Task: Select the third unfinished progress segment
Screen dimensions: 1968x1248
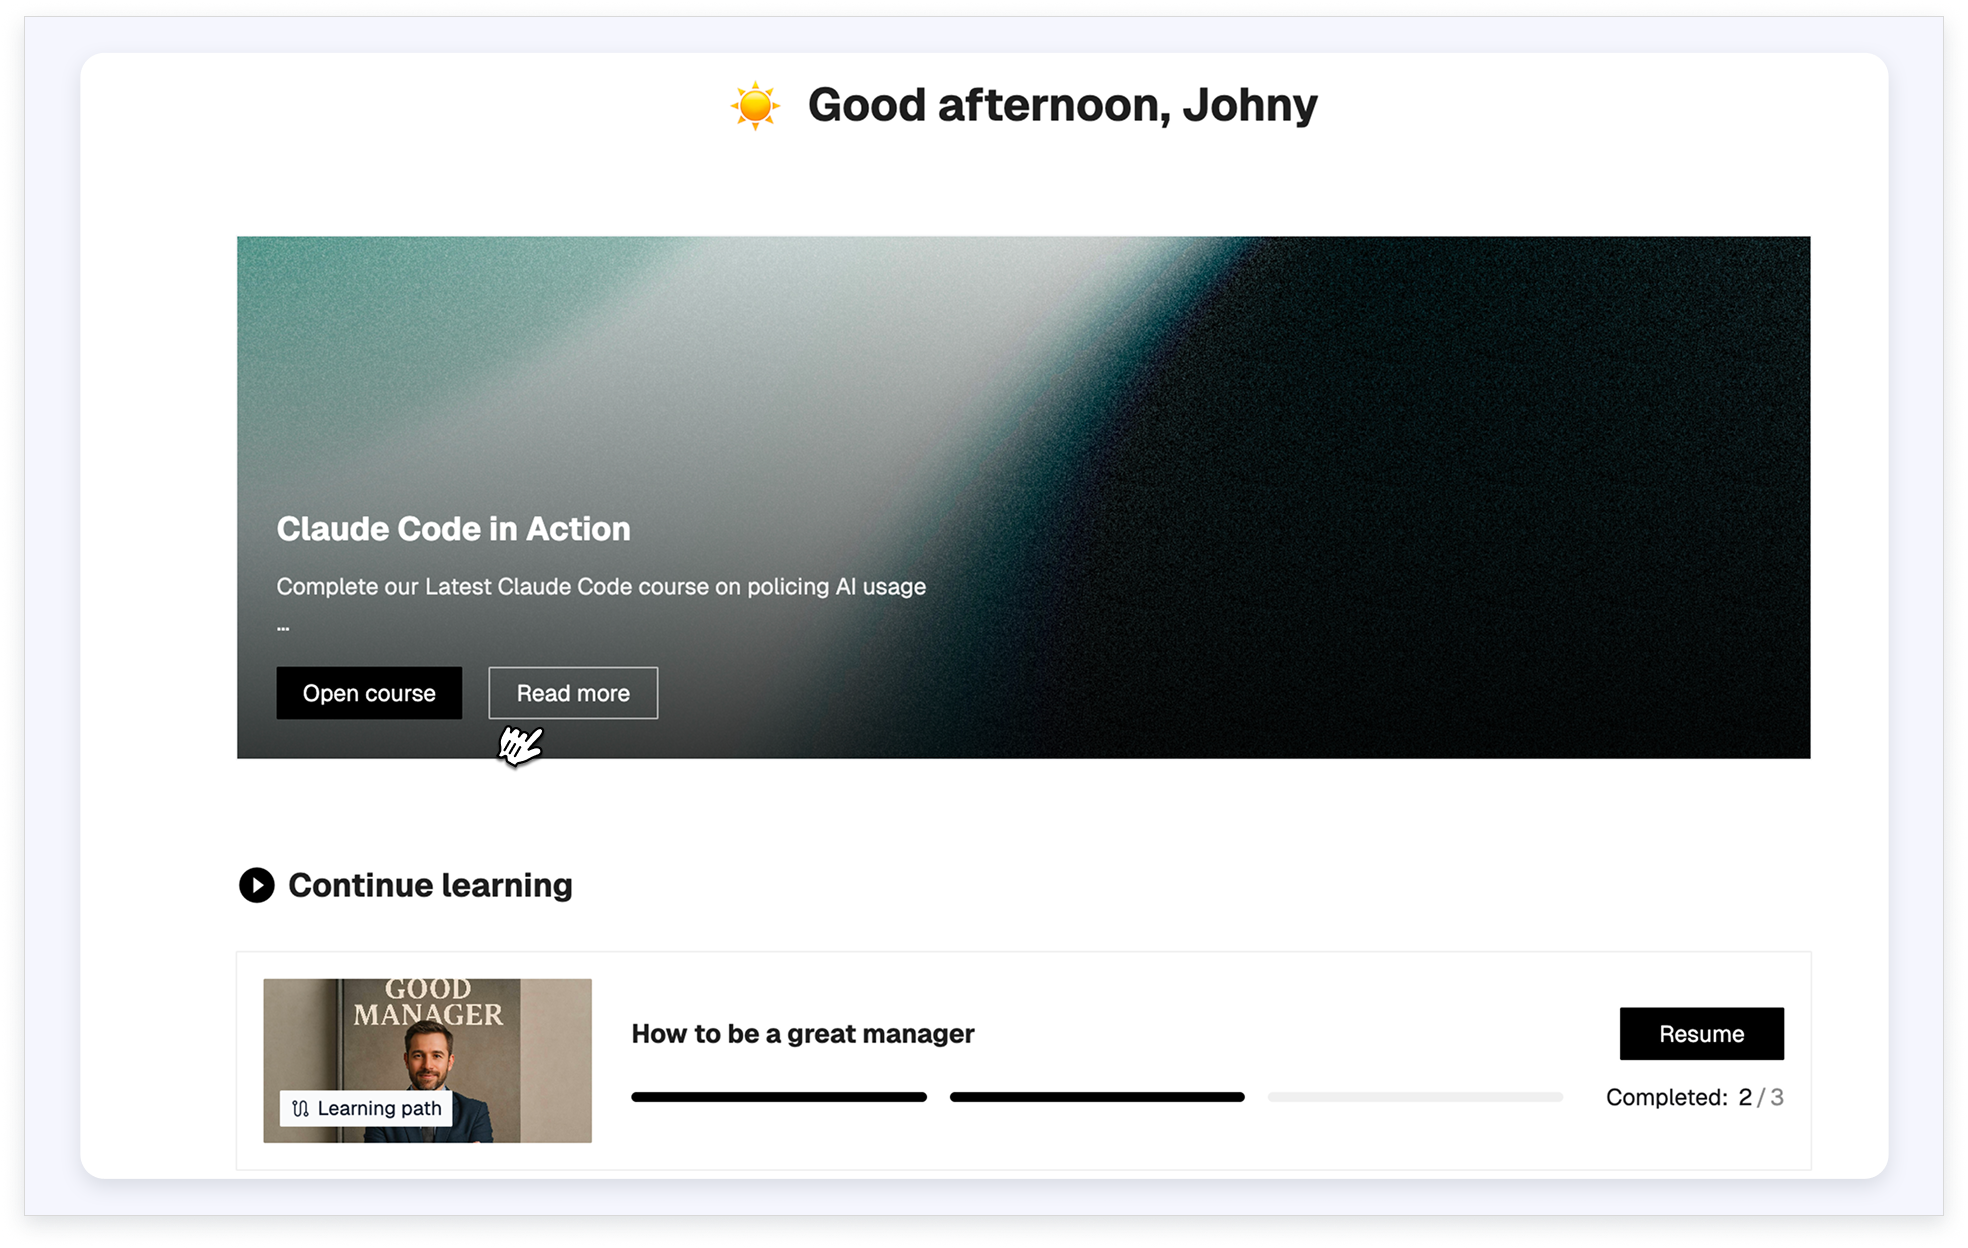Action: tap(1415, 1097)
